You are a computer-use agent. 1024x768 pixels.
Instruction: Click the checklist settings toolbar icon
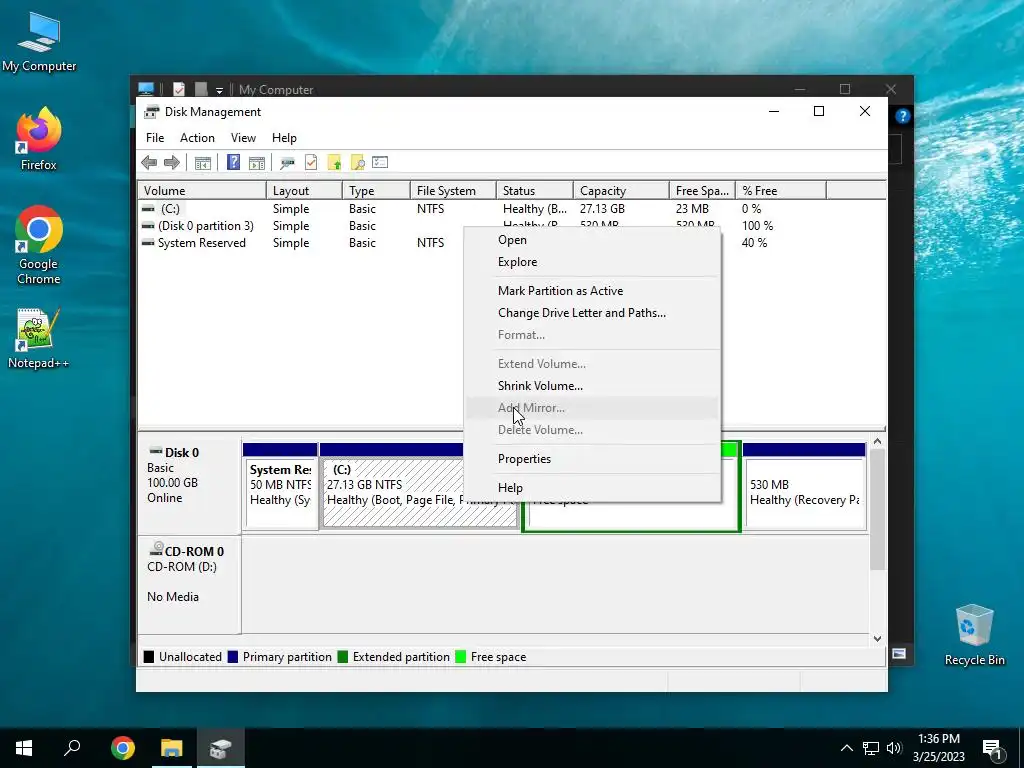380,162
